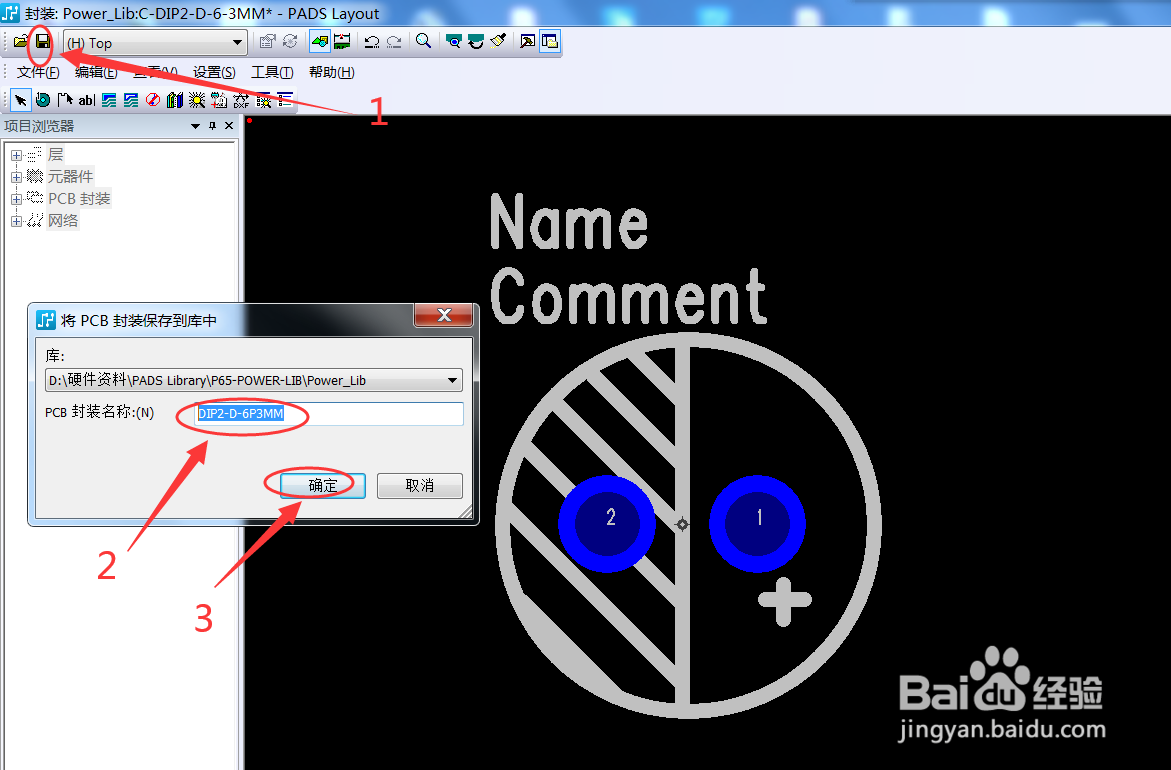Select the PCB 封装 tree item
The height and width of the screenshot is (770, 1171).
79,199
